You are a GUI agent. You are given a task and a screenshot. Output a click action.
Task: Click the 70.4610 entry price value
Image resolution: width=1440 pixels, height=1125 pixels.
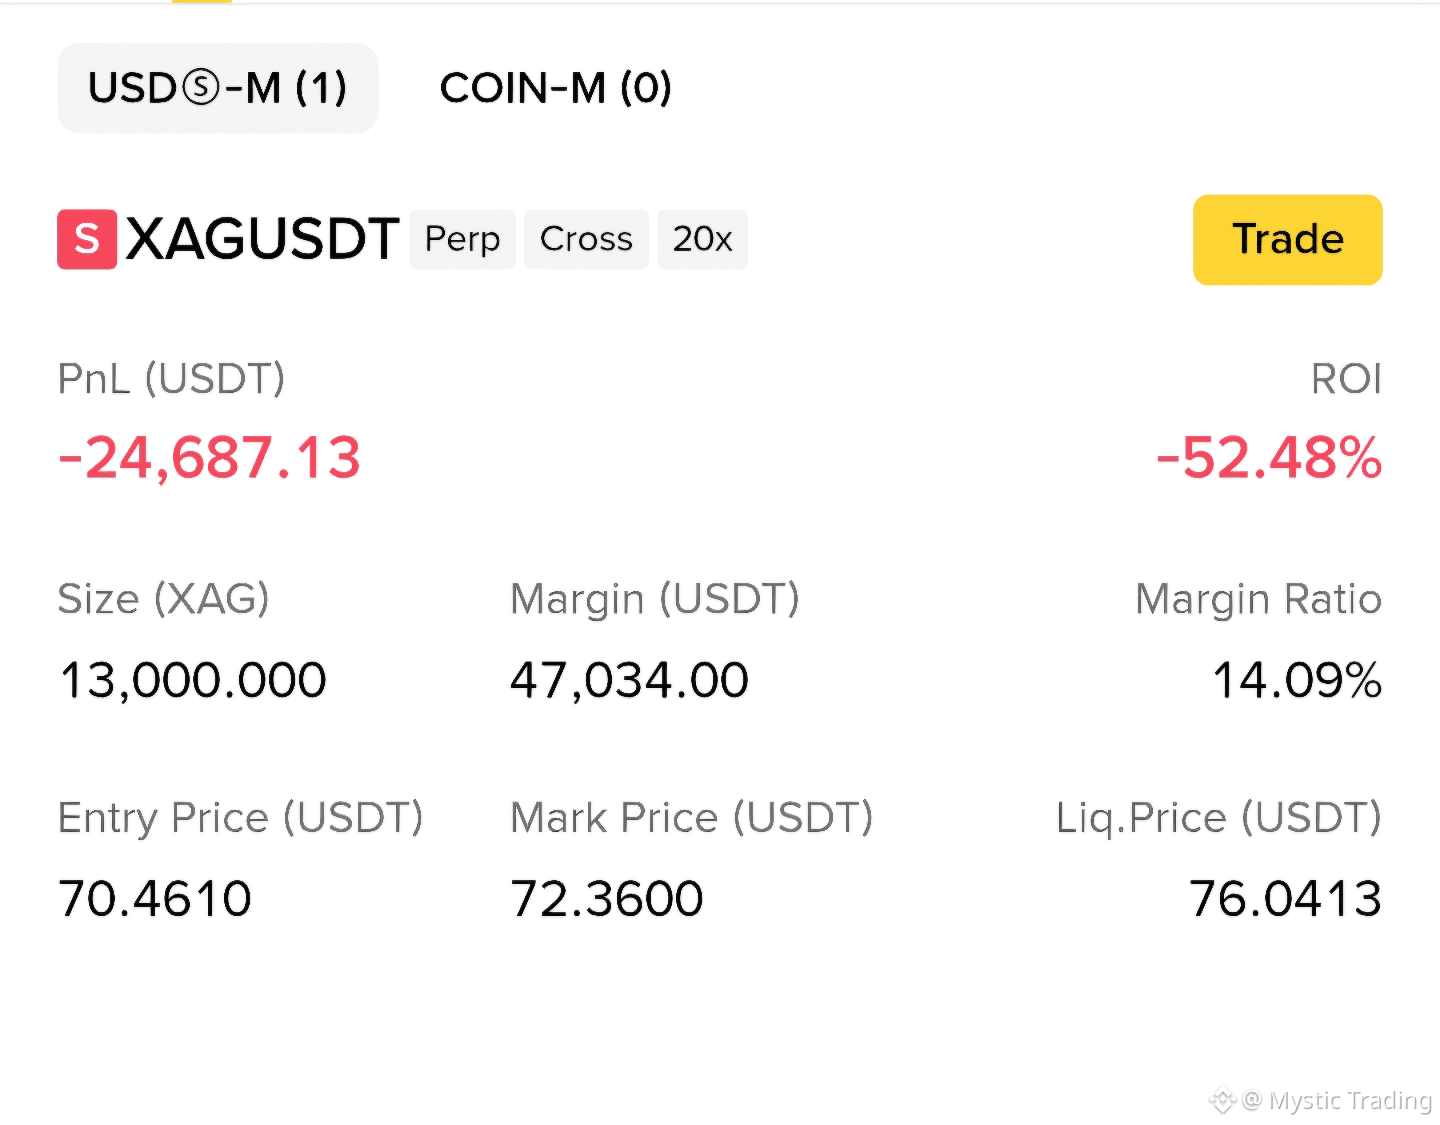(x=155, y=898)
